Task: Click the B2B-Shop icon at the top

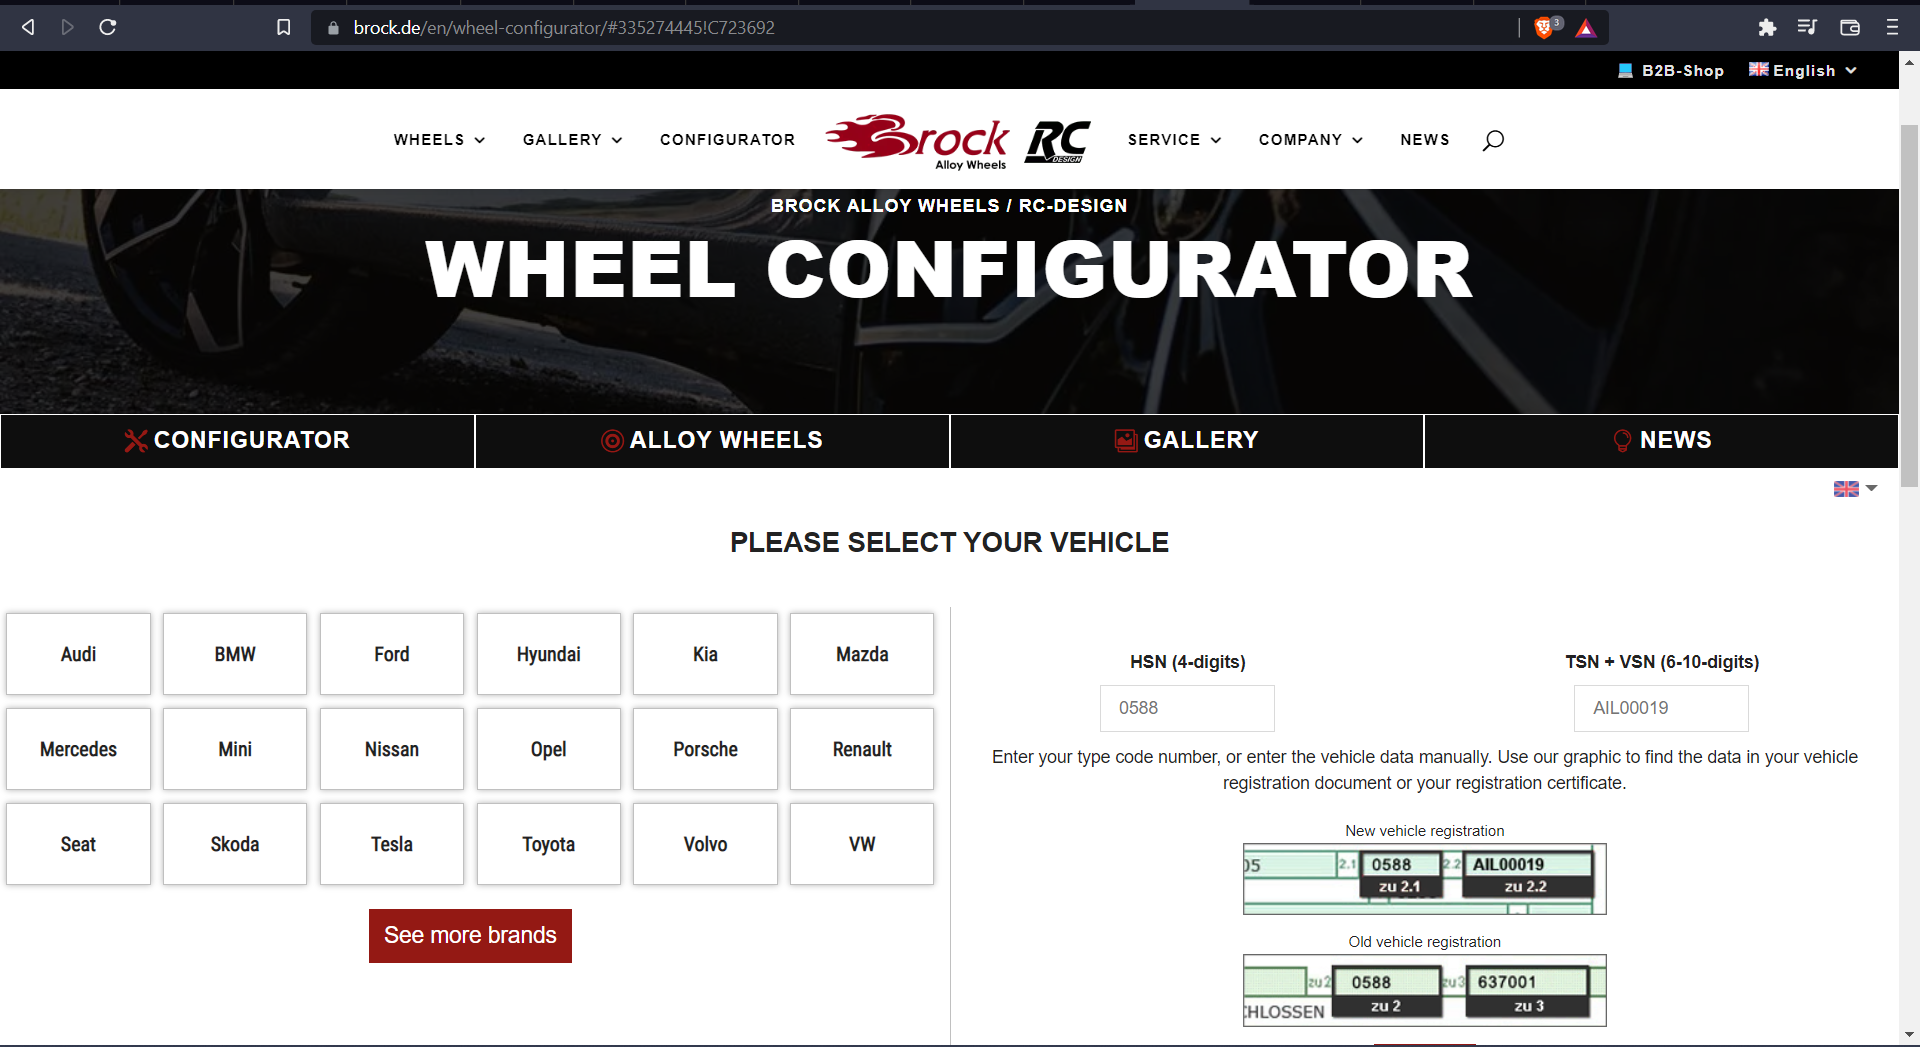Action: pyautogui.click(x=1626, y=70)
